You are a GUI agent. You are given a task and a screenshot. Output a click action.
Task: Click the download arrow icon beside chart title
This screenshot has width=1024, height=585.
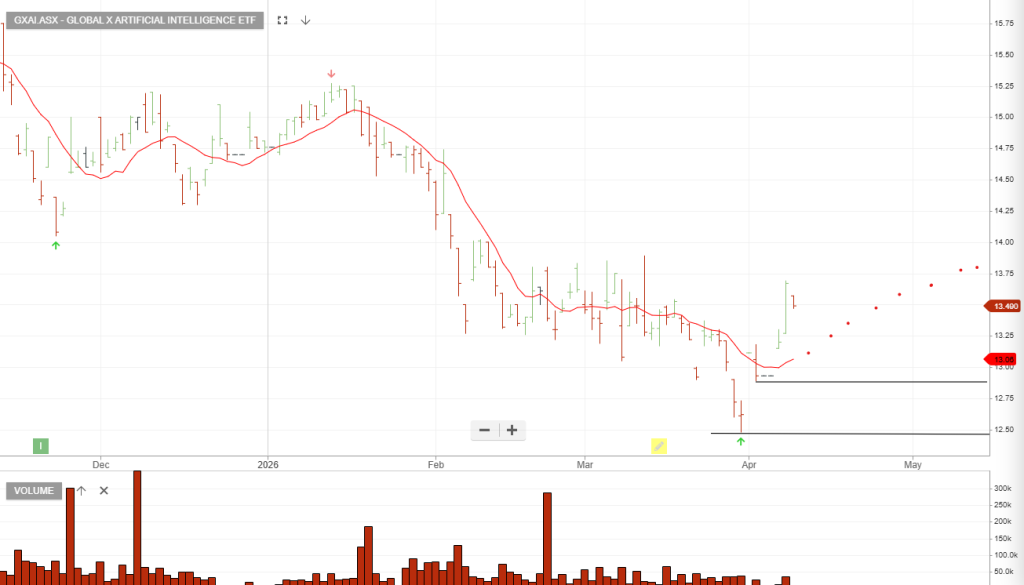[305, 20]
